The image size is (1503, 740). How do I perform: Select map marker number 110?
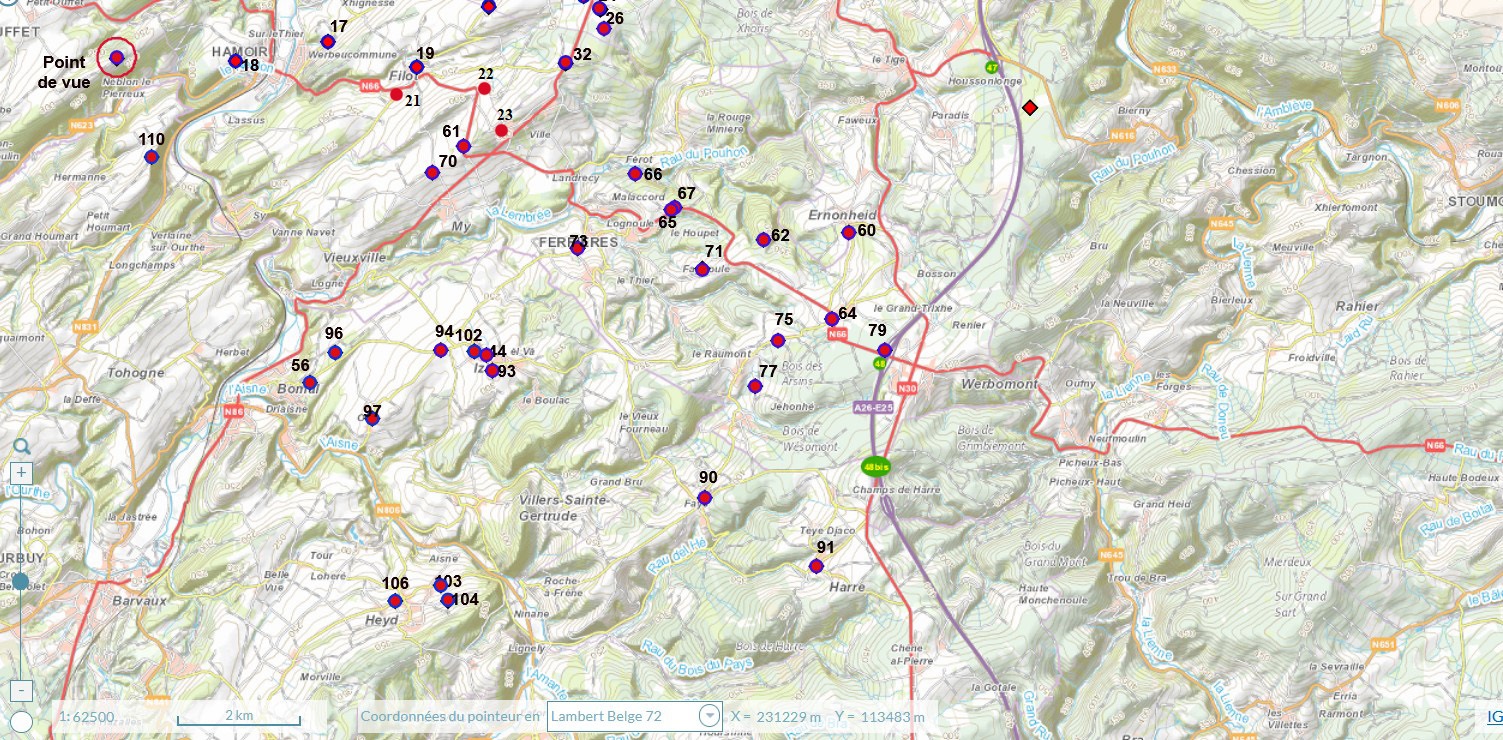click(x=151, y=157)
